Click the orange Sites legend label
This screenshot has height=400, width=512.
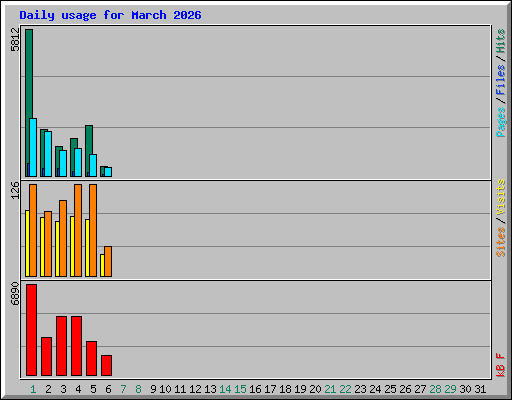click(x=500, y=242)
